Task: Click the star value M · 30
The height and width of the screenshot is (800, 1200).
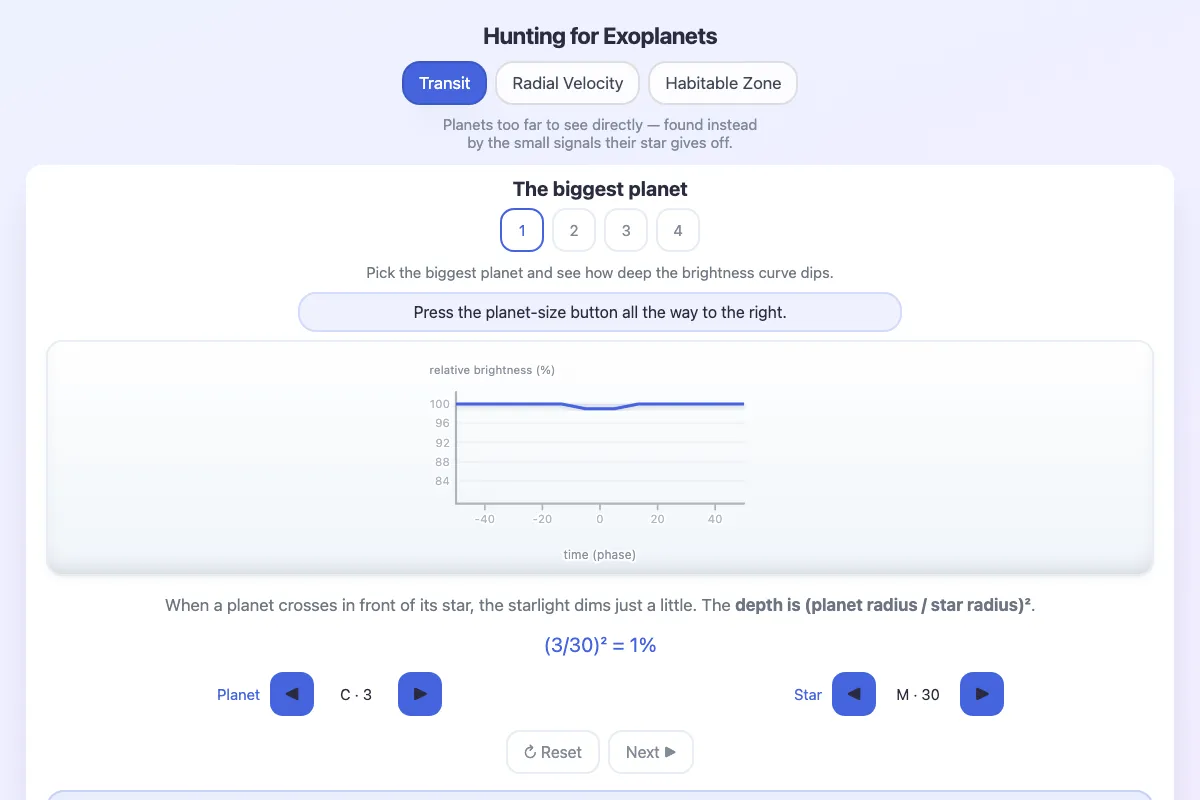Action: click(918, 694)
